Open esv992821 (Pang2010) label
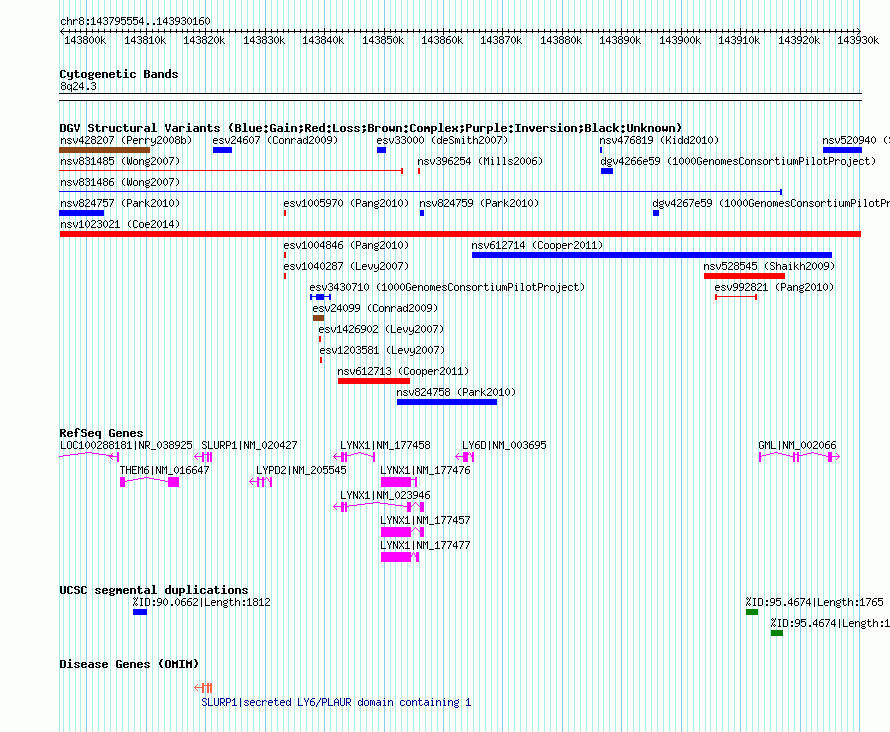This screenshot has height=732, width=890. point(774,287)
